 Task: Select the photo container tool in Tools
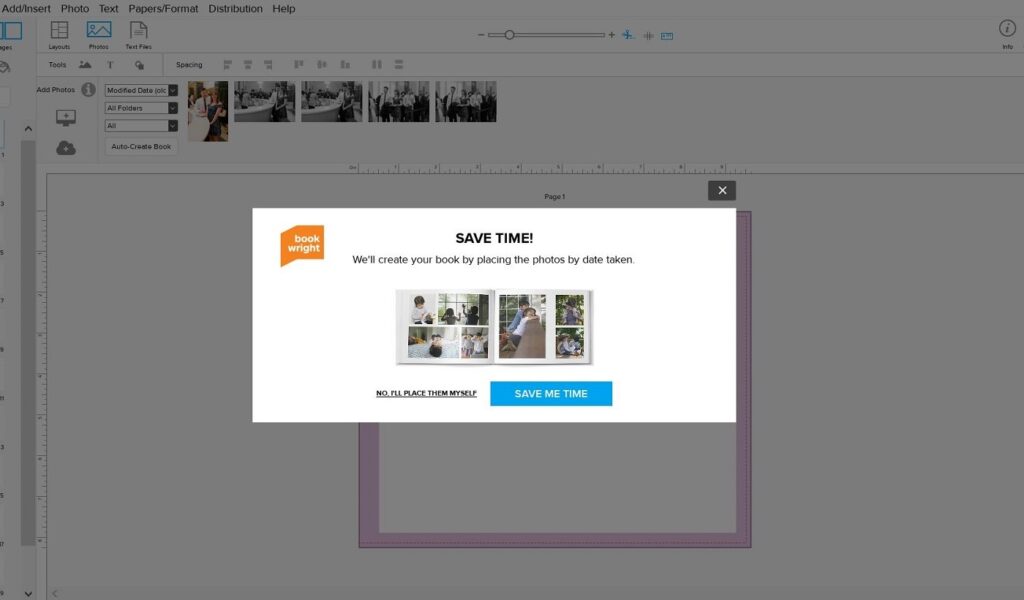tap(85, 65)
